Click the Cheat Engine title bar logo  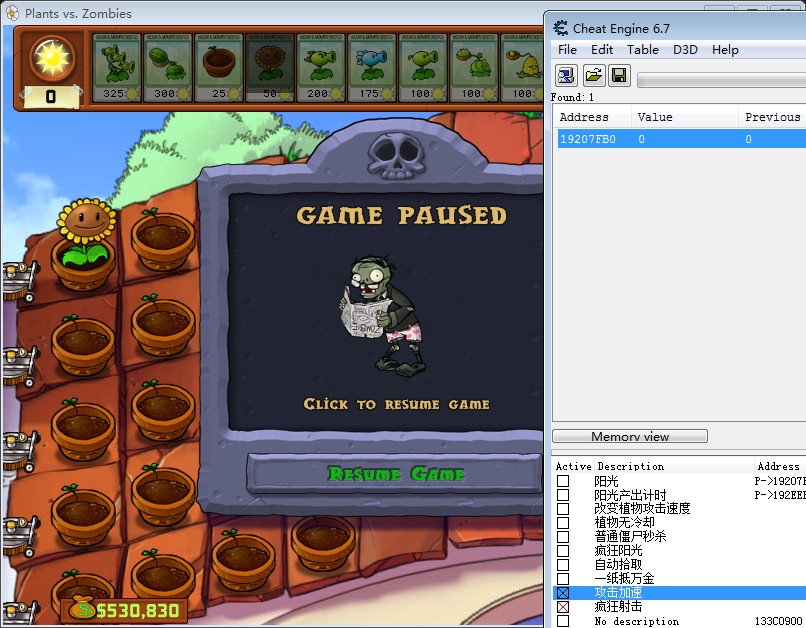pyautogui.click(x=560, y=28)
